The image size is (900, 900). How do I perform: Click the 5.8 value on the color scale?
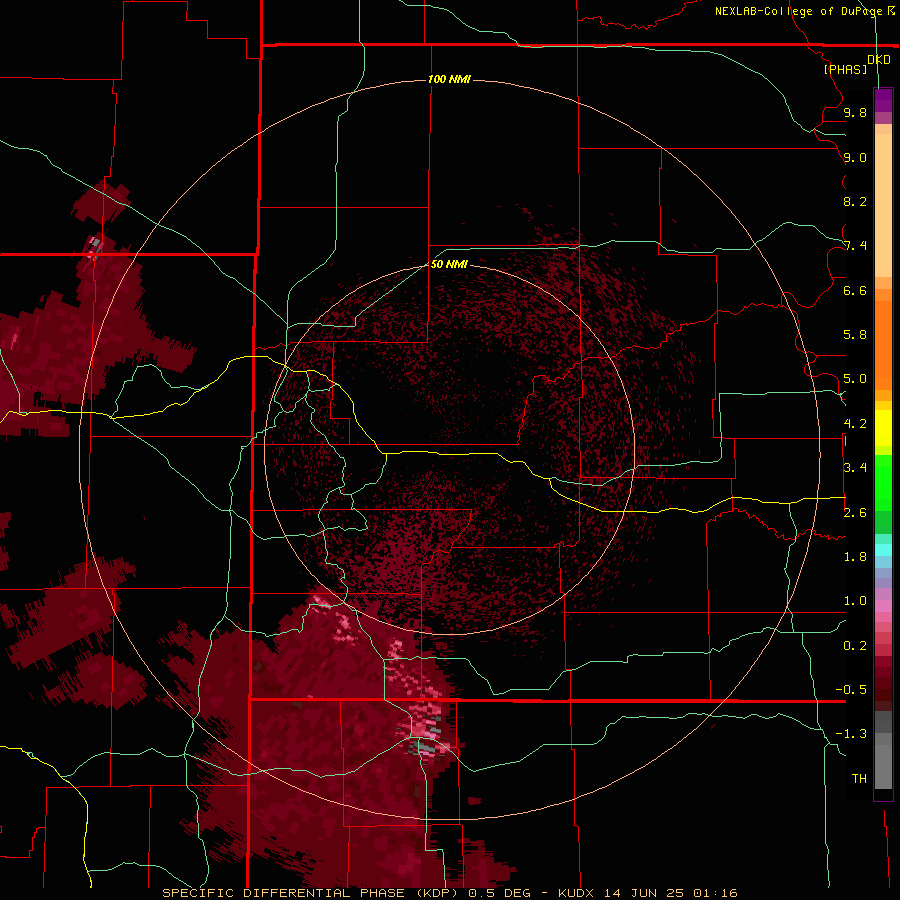coord(855,335)
